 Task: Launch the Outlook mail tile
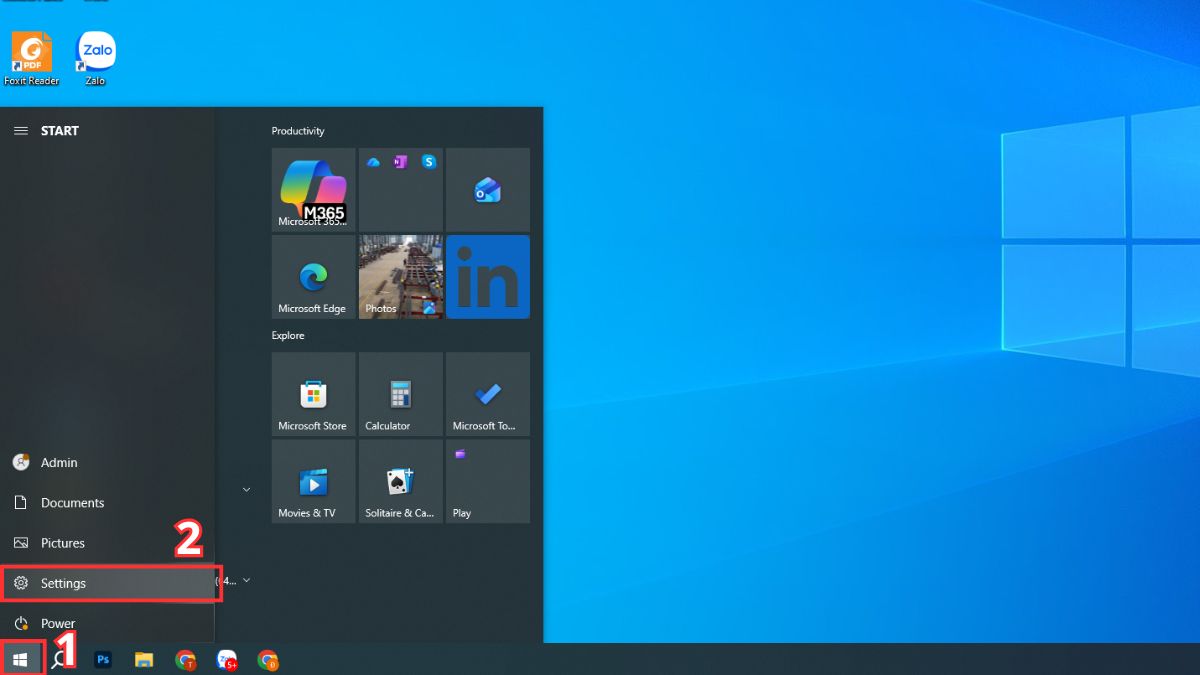click(x=488, y=190)
